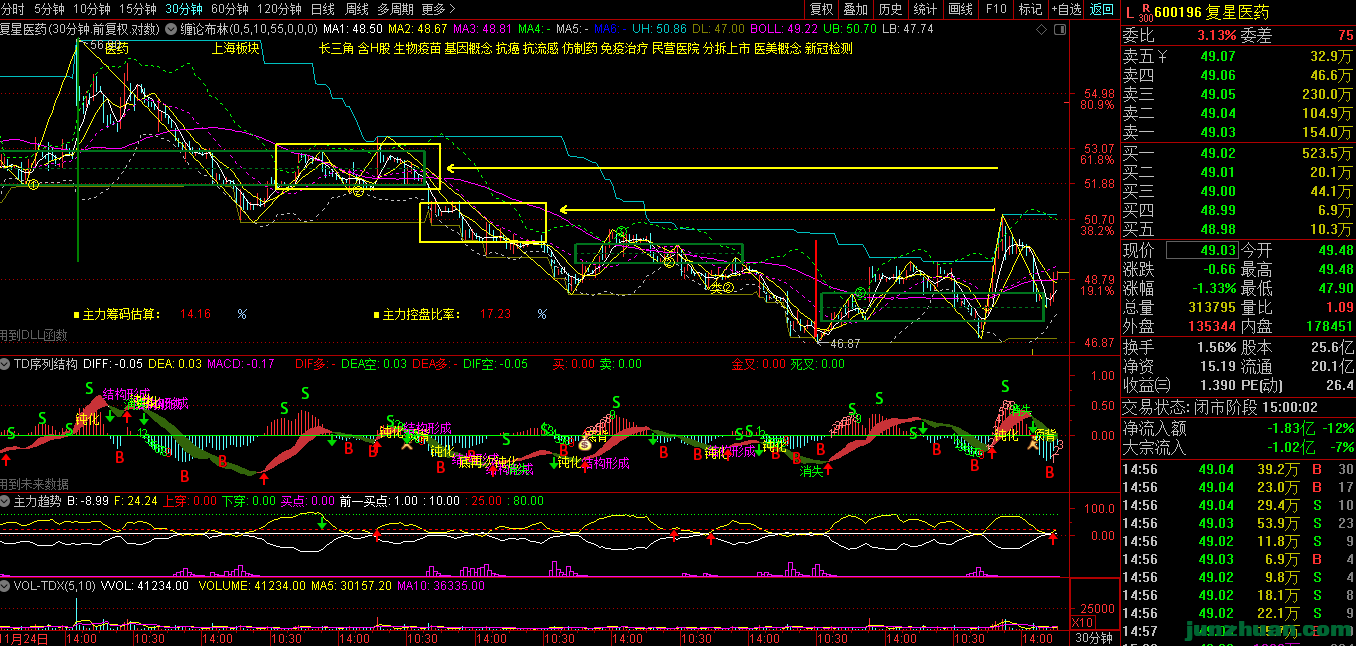Switch to 10分钟 period
Viewport: 1356px width, 646px height.
tap(91, 9)
